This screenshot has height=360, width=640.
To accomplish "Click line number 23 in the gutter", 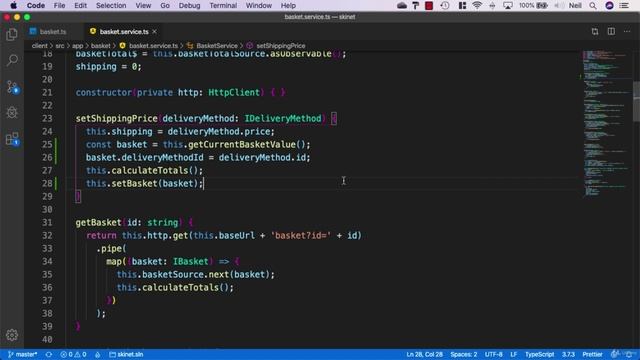I will [x=47, y=118].
